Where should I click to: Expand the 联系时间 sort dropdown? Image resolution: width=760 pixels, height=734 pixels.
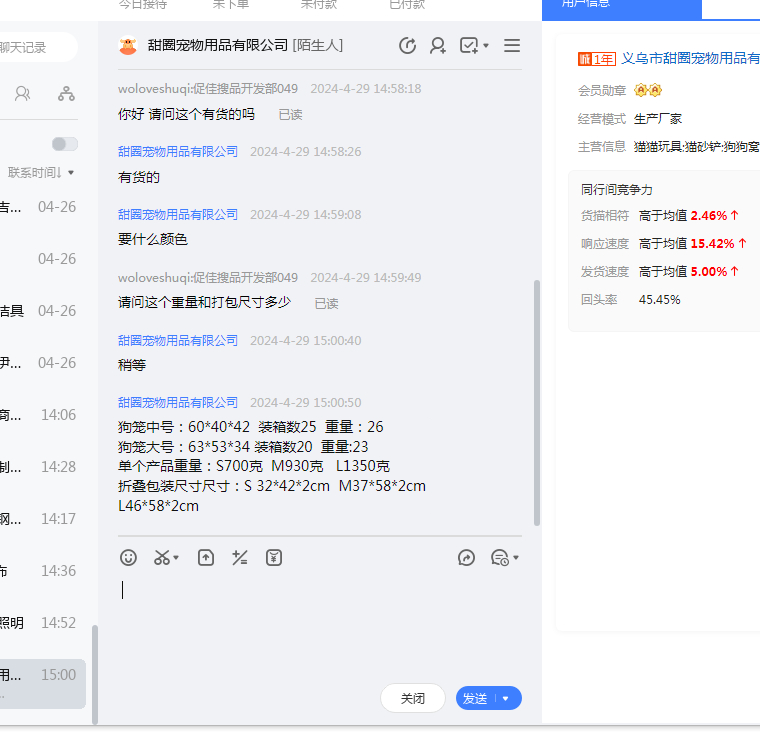coord(41,173)
